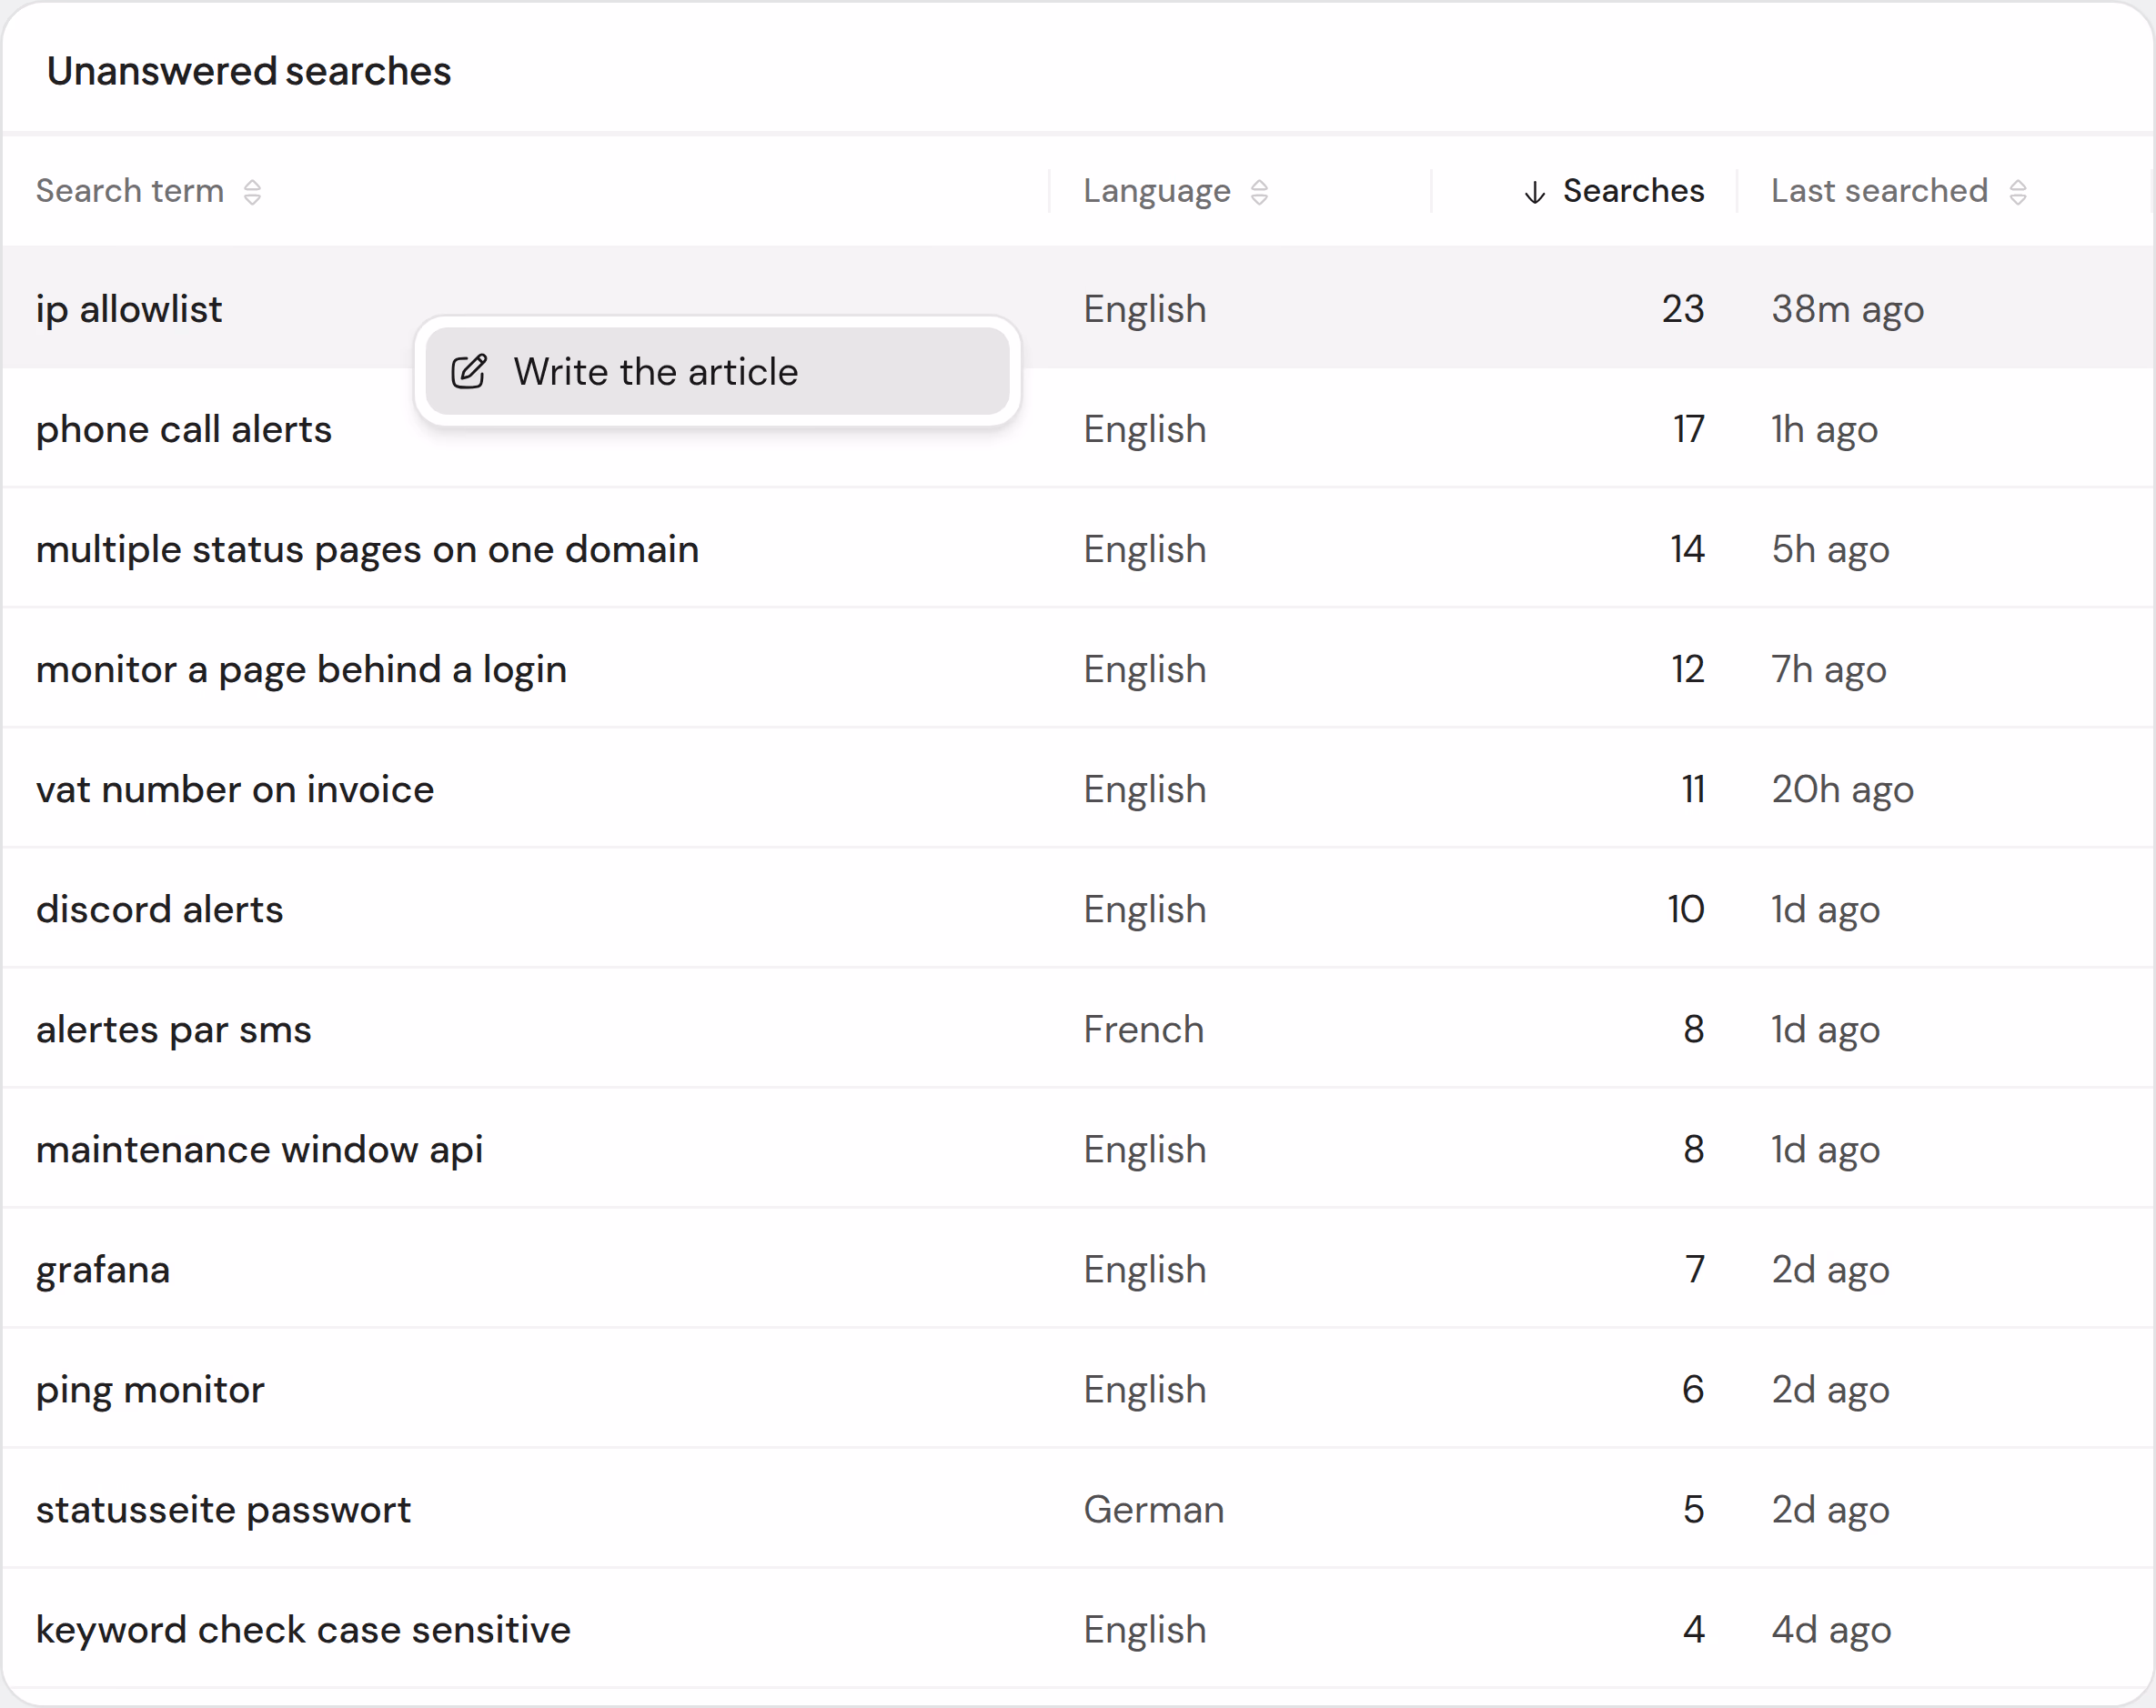Click the 'alertes par sms' term
This screenshot has width=2156, height=1708.
tap(174, 1029)
